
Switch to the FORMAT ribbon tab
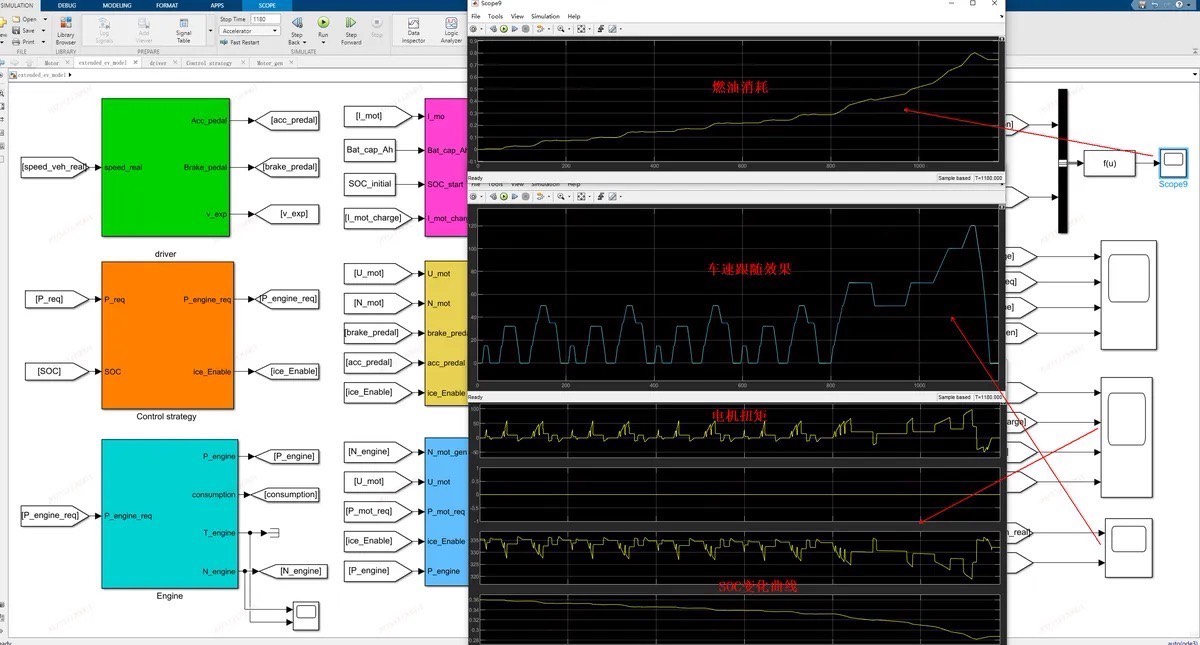click(167, 6)
